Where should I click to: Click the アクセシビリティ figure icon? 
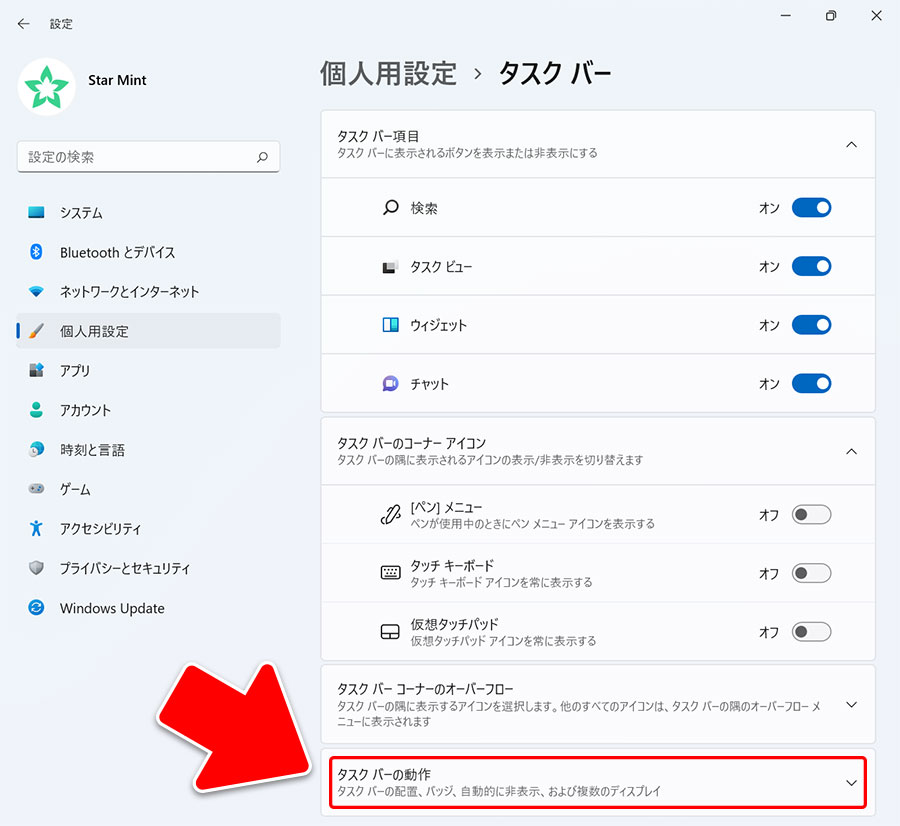36,528
